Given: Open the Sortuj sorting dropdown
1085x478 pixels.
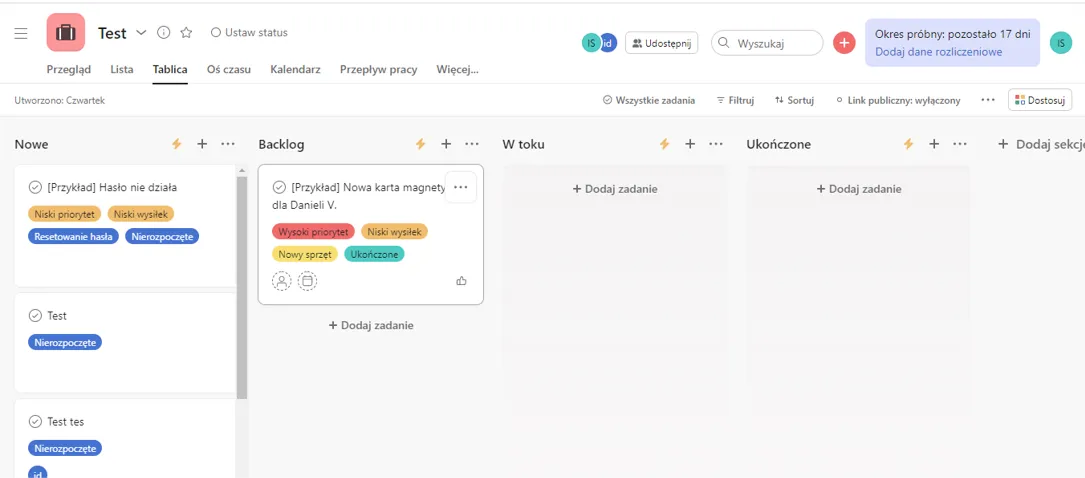Looking at the screenshot, I should (x=794, y=100).
